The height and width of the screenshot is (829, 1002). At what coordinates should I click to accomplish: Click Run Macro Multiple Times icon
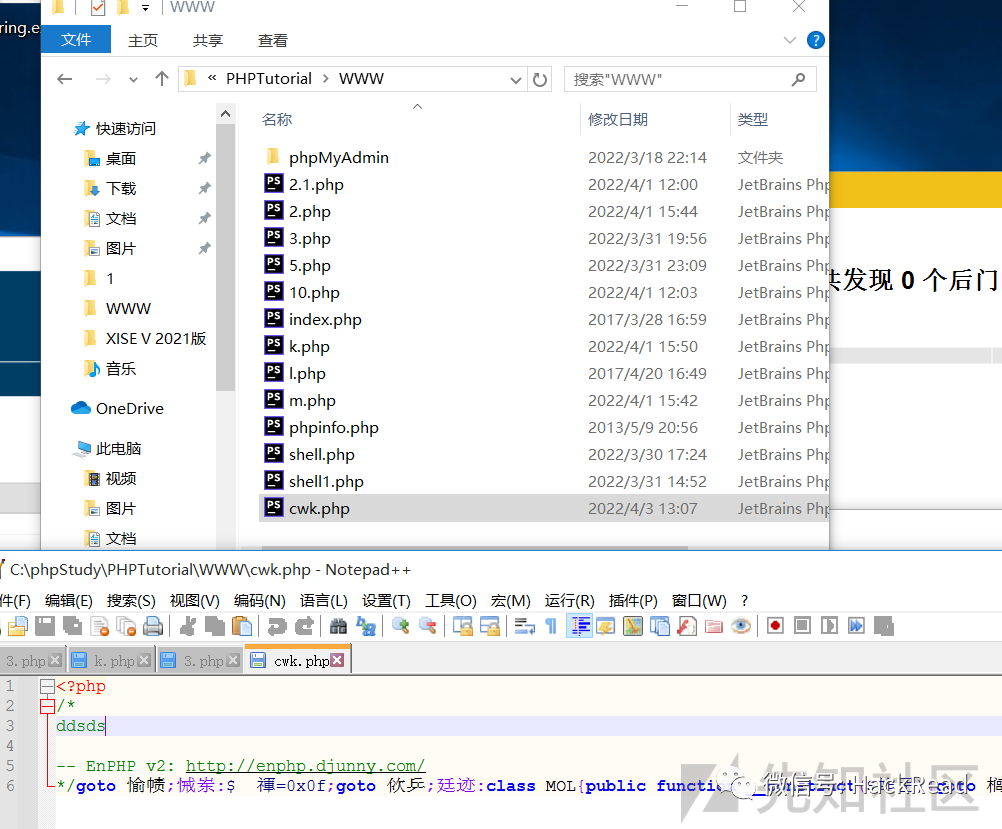[856, 626]
